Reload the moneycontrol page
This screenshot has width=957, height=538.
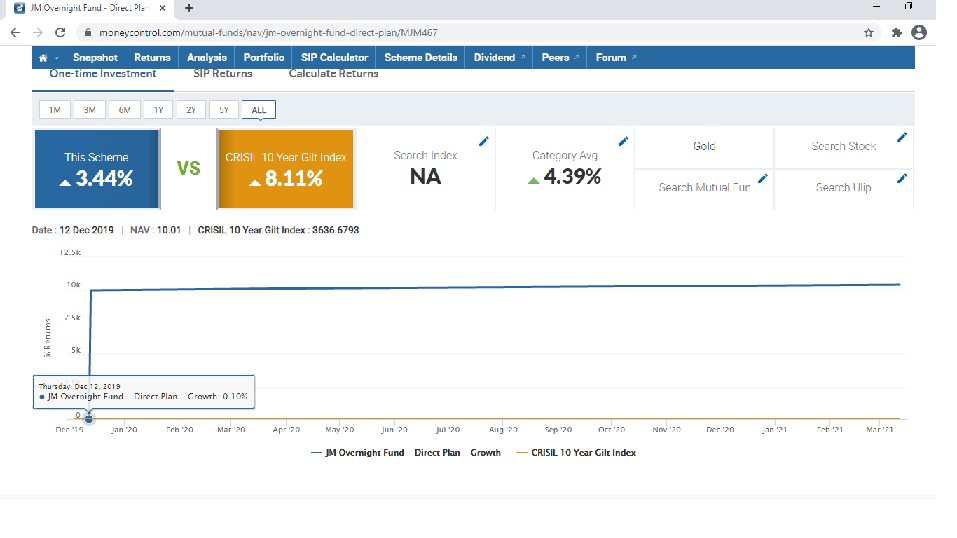pos(60,32)
